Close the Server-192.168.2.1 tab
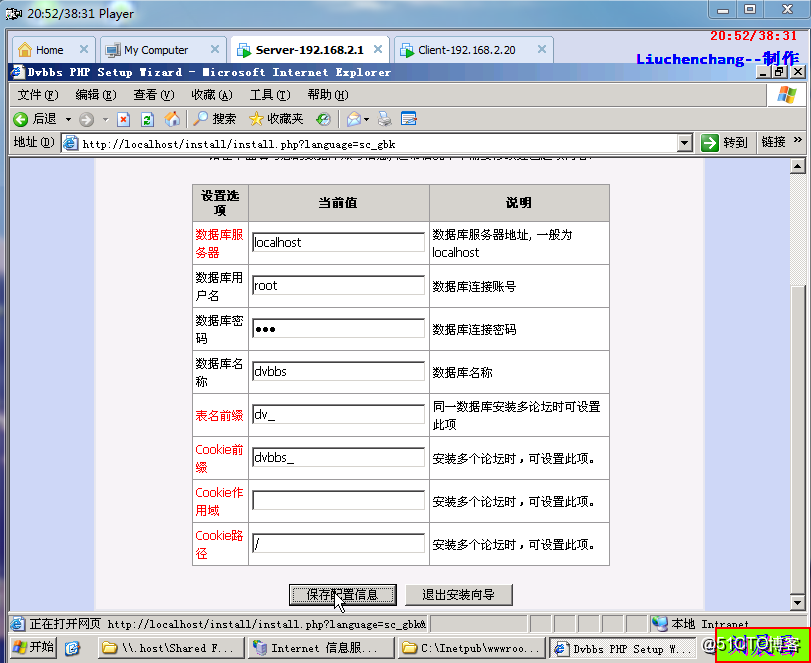The image size is (811, 663). pyautogui.click(x=378, y=49)
